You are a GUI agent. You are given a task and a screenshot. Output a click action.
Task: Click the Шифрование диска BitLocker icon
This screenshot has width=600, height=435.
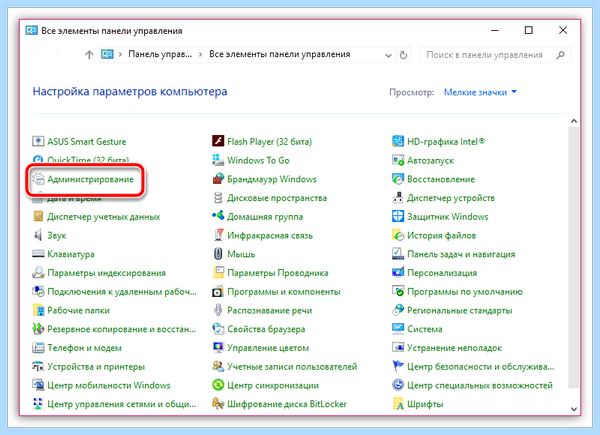[x=218, y=404]
